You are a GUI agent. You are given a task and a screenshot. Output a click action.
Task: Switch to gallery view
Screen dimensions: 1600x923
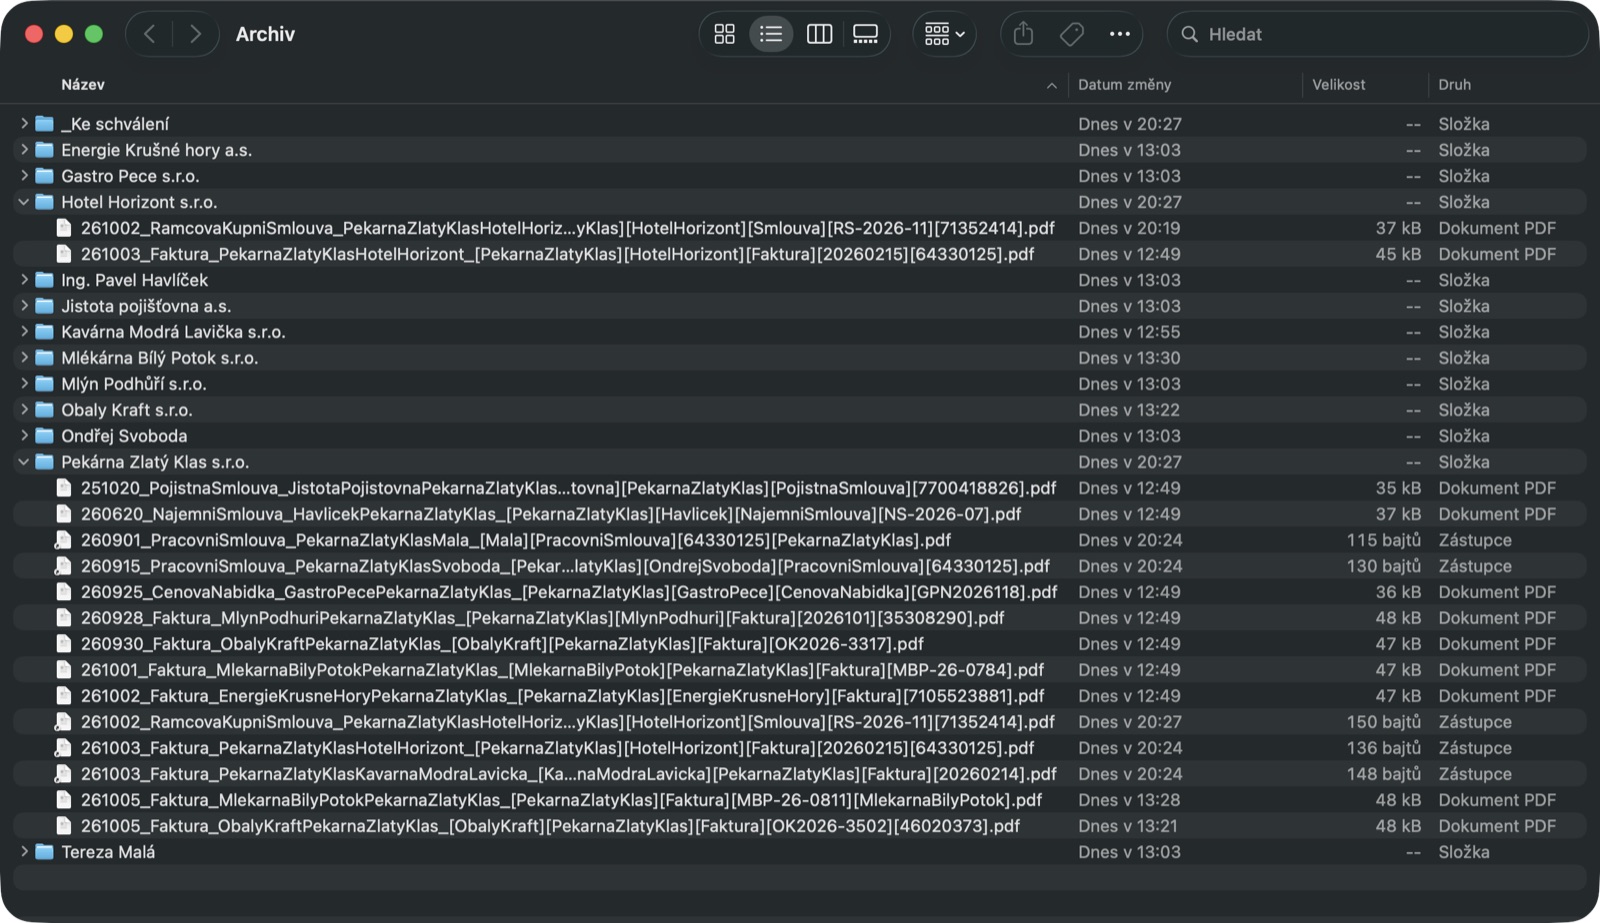tap(865, 34)
